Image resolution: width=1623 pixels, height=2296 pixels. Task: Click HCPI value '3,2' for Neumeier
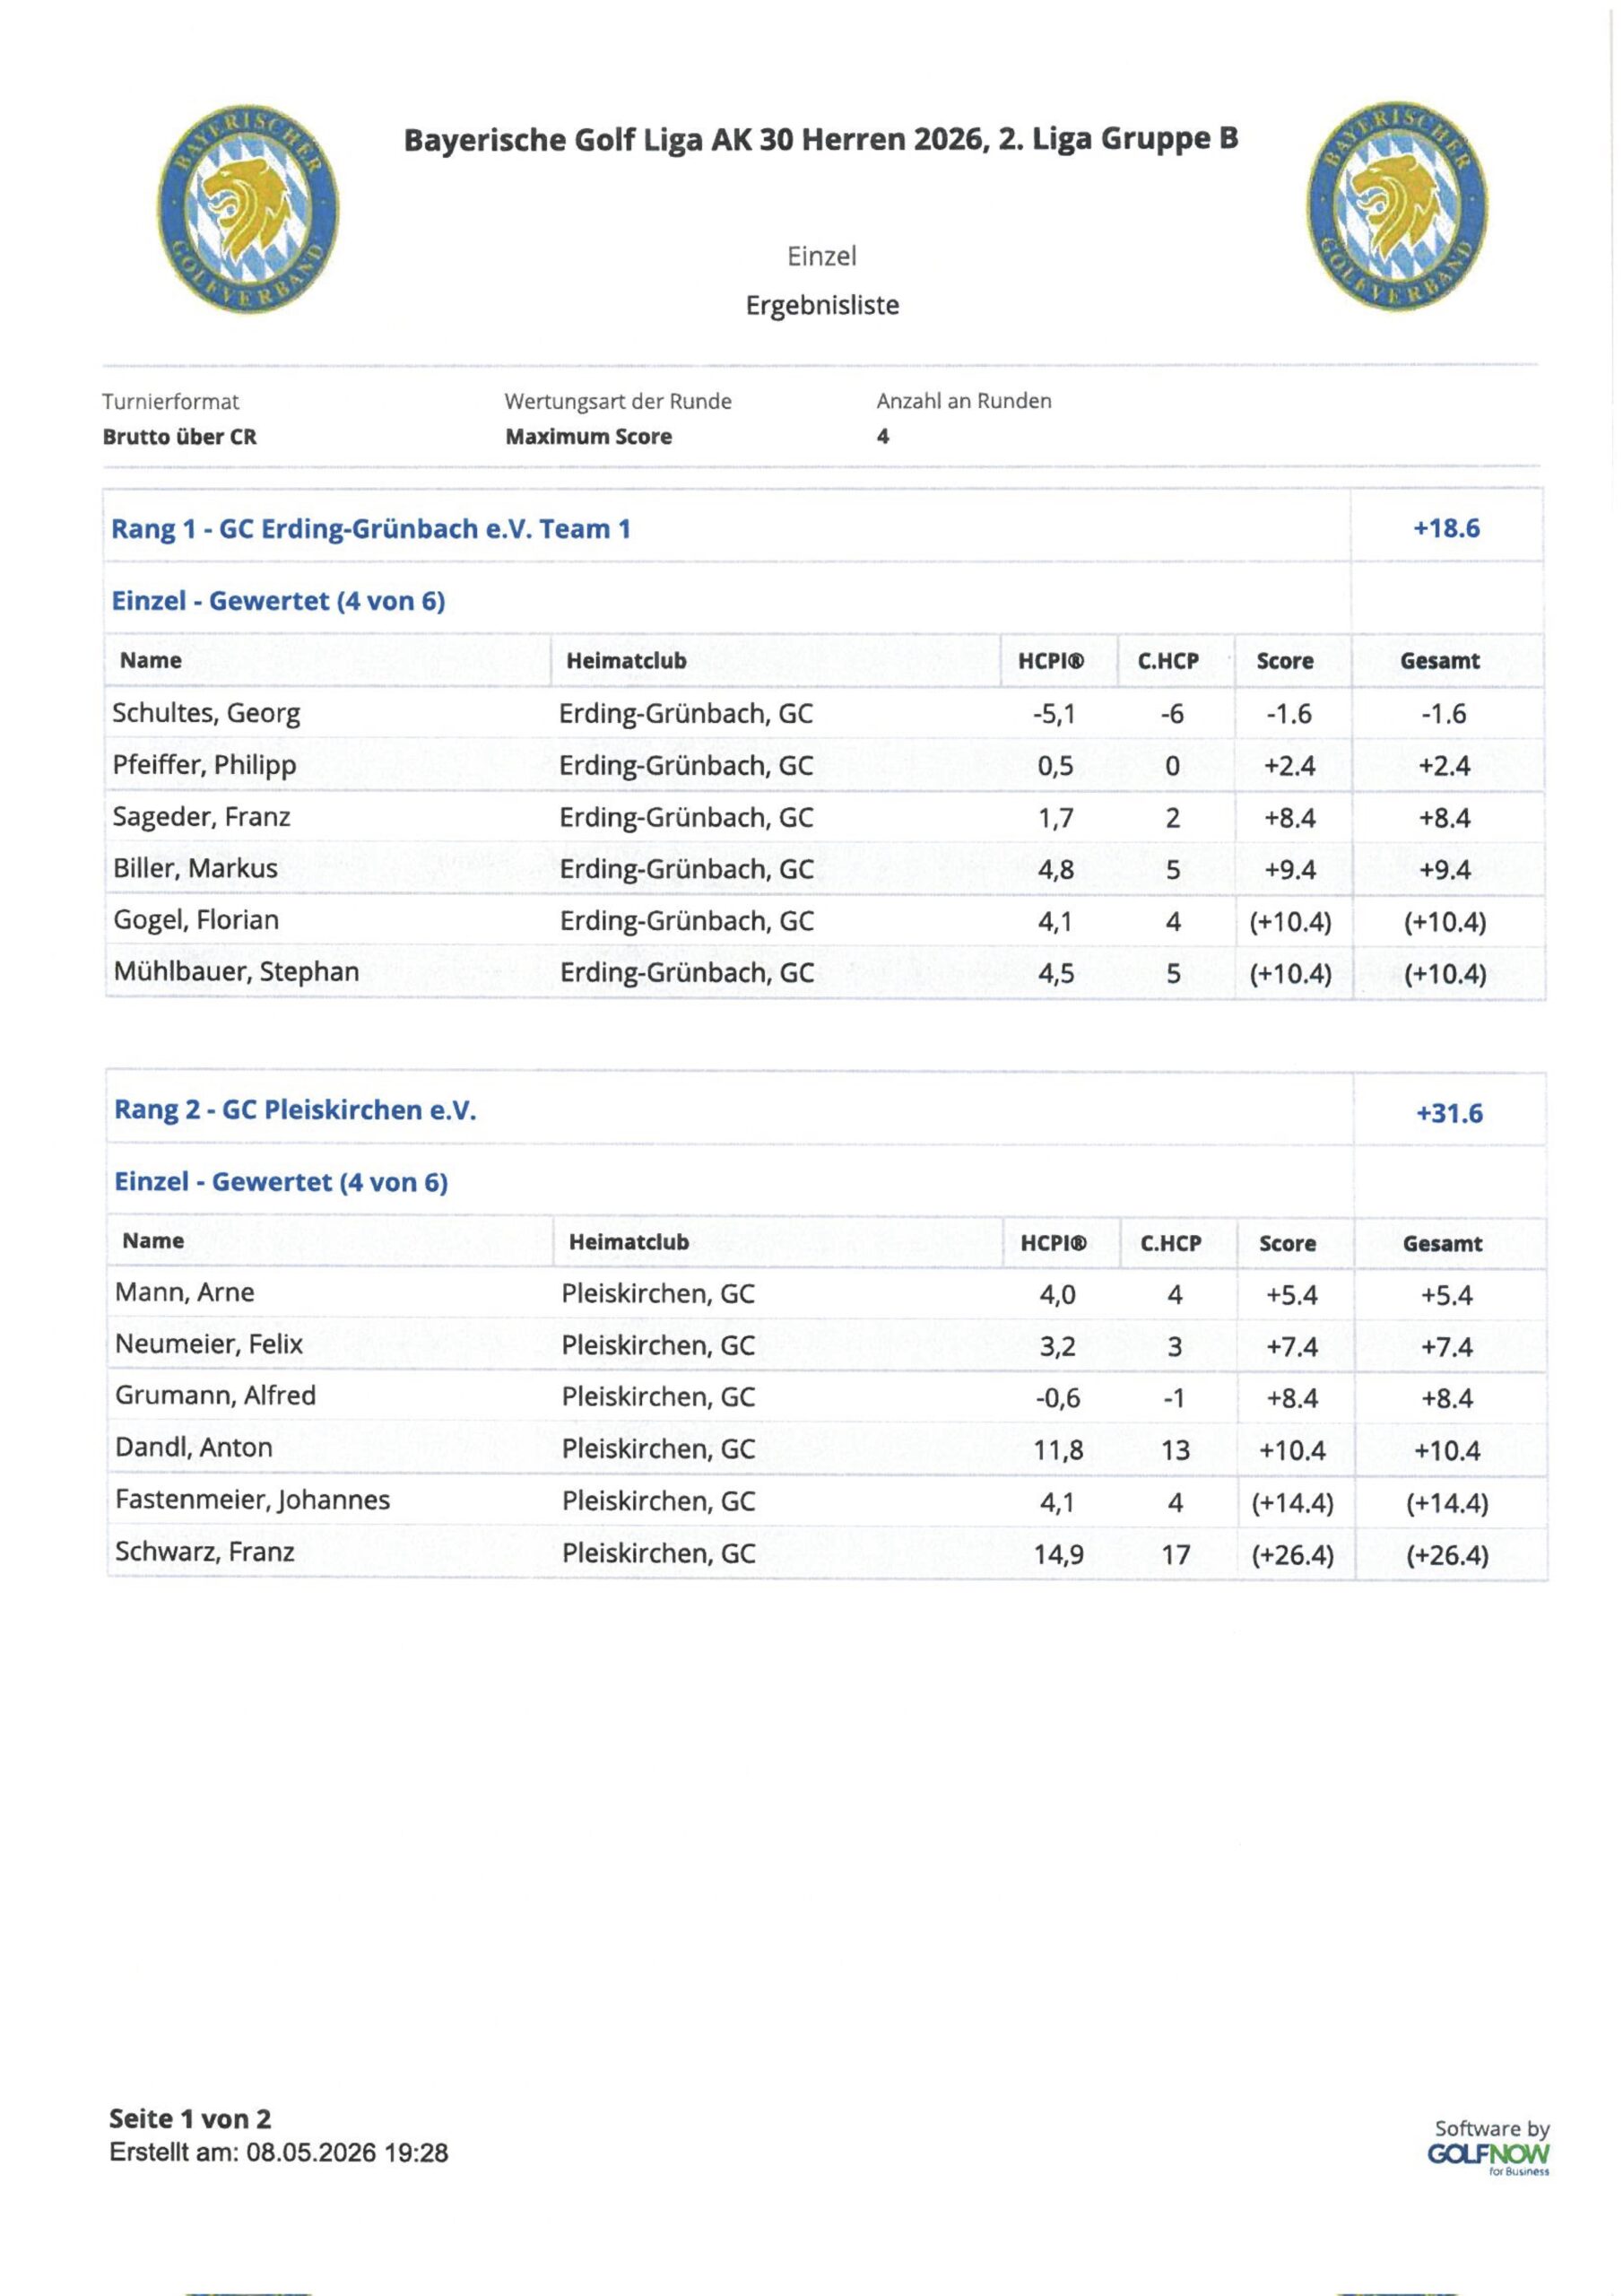1057,1347
